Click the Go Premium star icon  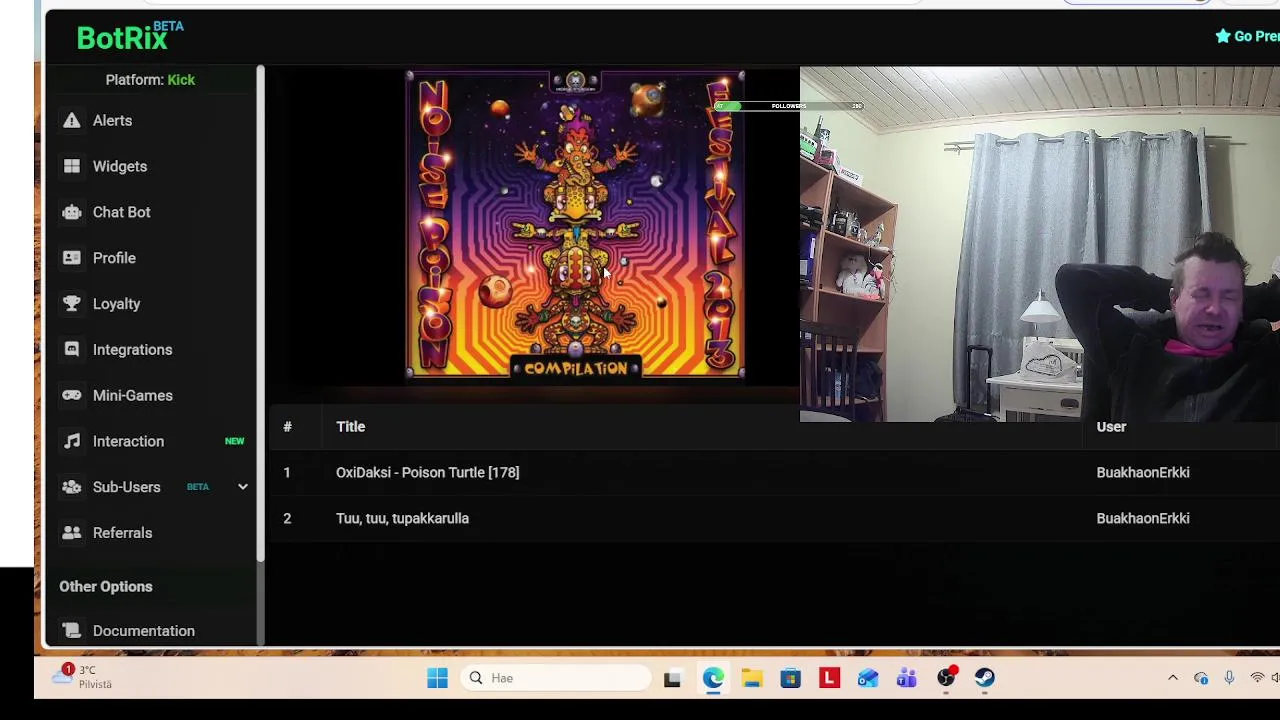pos(1223,36)
